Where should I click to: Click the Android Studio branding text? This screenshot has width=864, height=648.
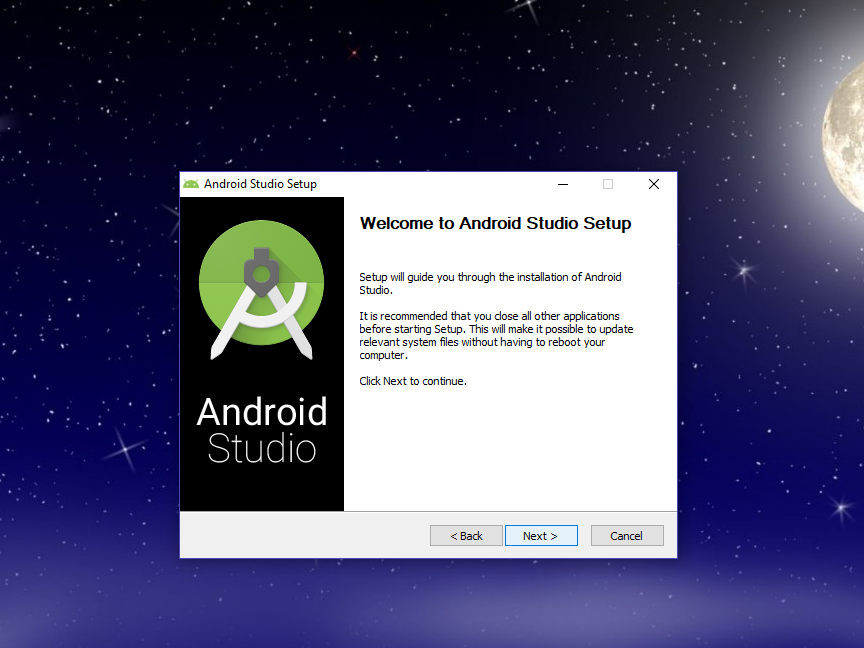pos(262,428)
